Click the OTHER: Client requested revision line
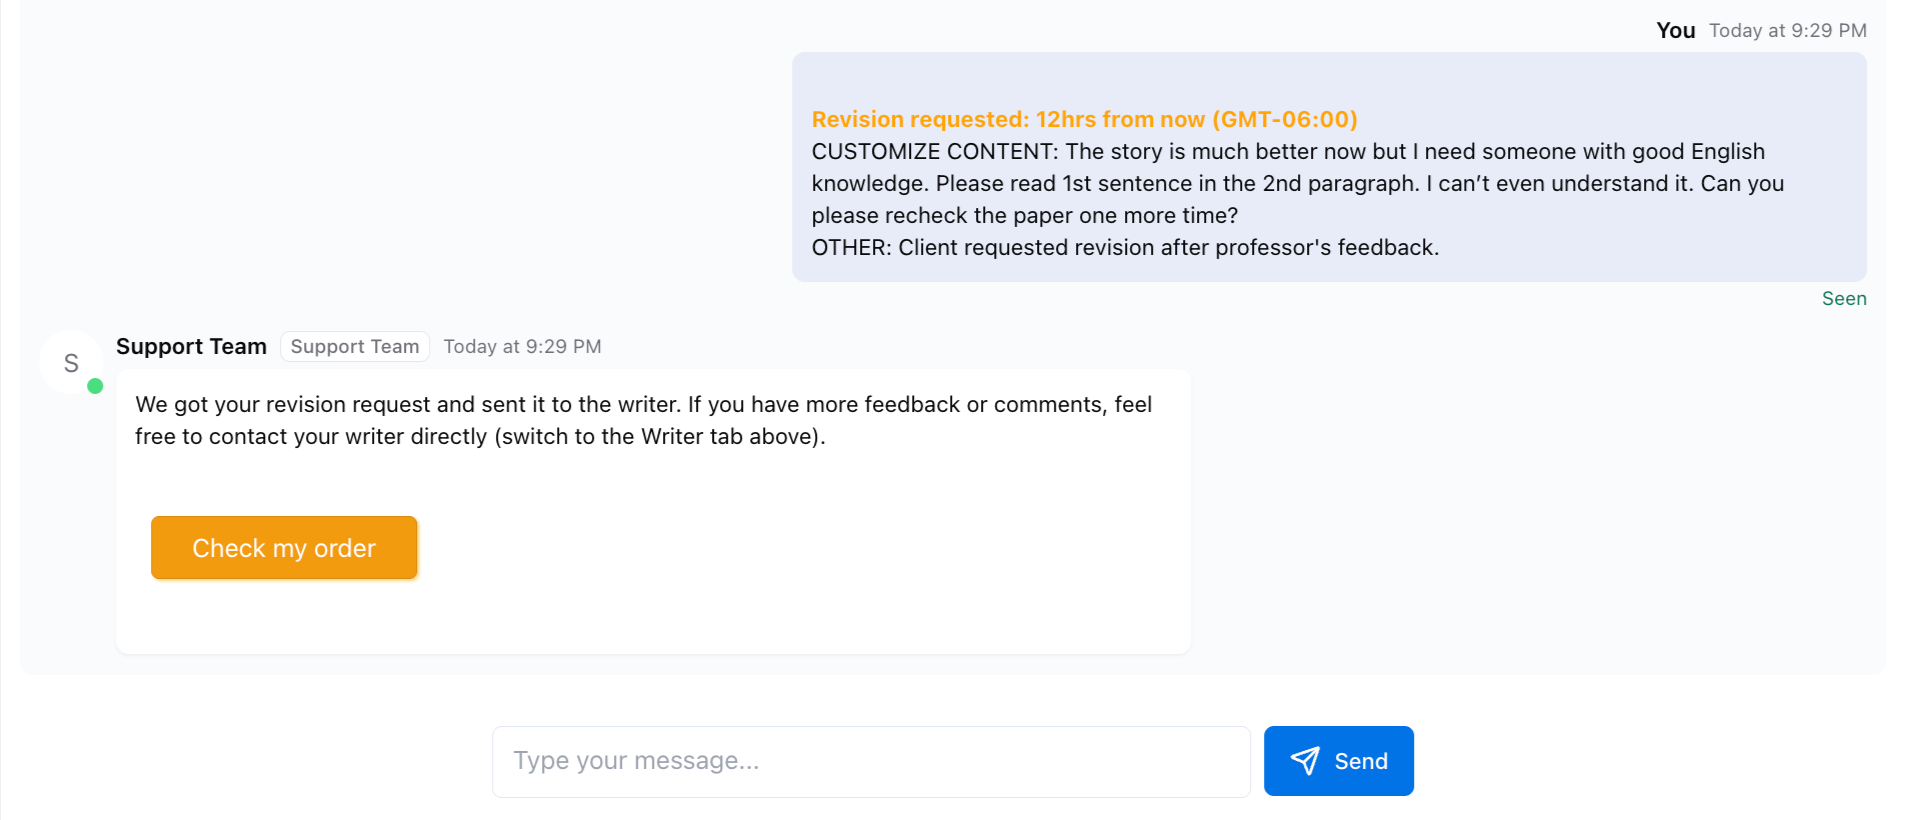Viewport: 1905px width, 820px height. coord(1124,248)
